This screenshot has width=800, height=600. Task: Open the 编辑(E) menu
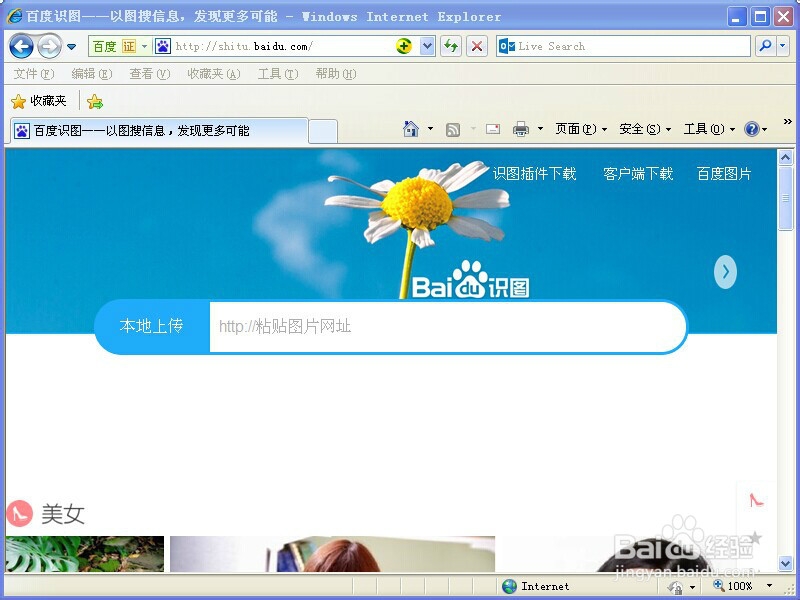coord(92,74)
